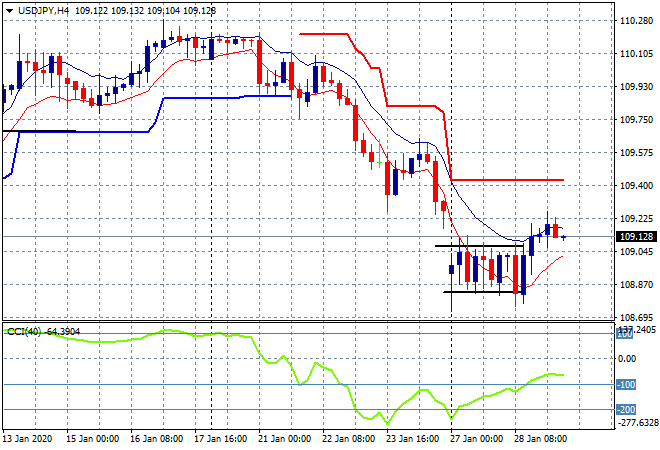Image resolution: width=660 pixels, height=450 pixels.
Task: Select the lower black range line near 108.870
Action: click(x=484, y=292)
